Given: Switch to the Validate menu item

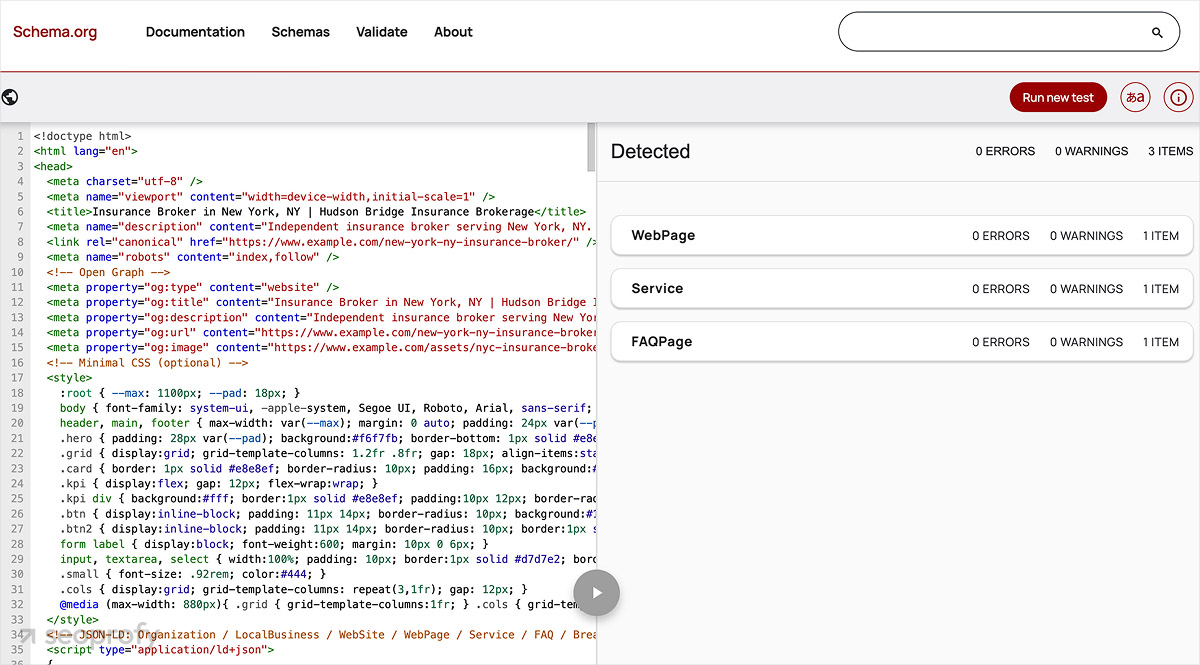Looking at the screenshot, I should tap(381, 32).
